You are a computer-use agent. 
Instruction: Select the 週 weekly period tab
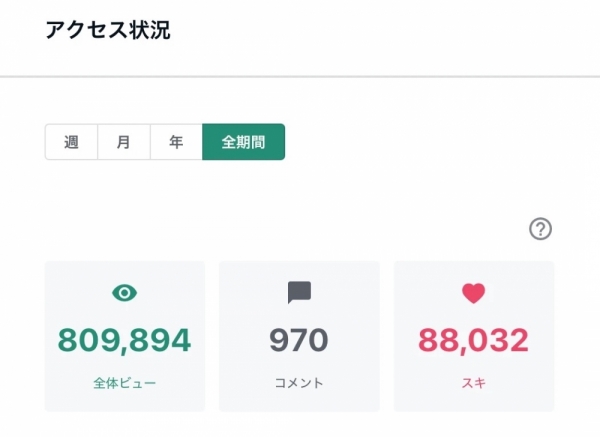tap(71, 142)
